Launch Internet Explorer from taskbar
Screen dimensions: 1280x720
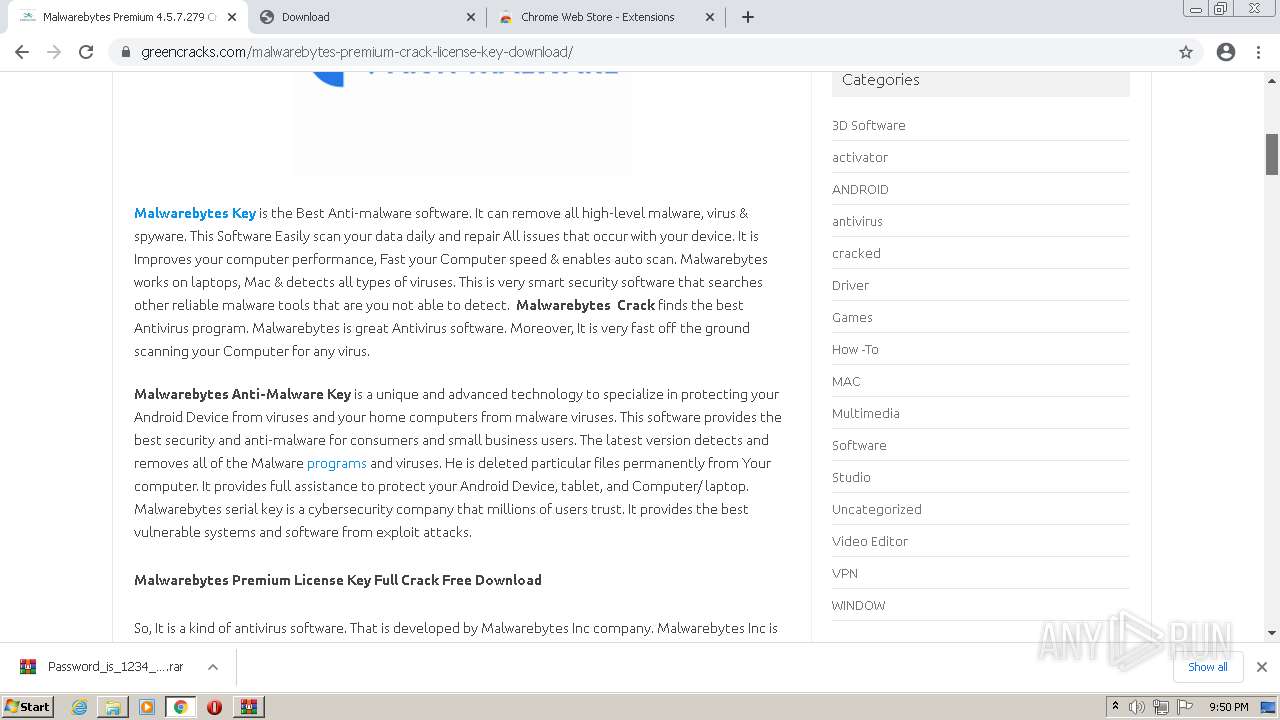pyautogui.click(x=80, y=707)
